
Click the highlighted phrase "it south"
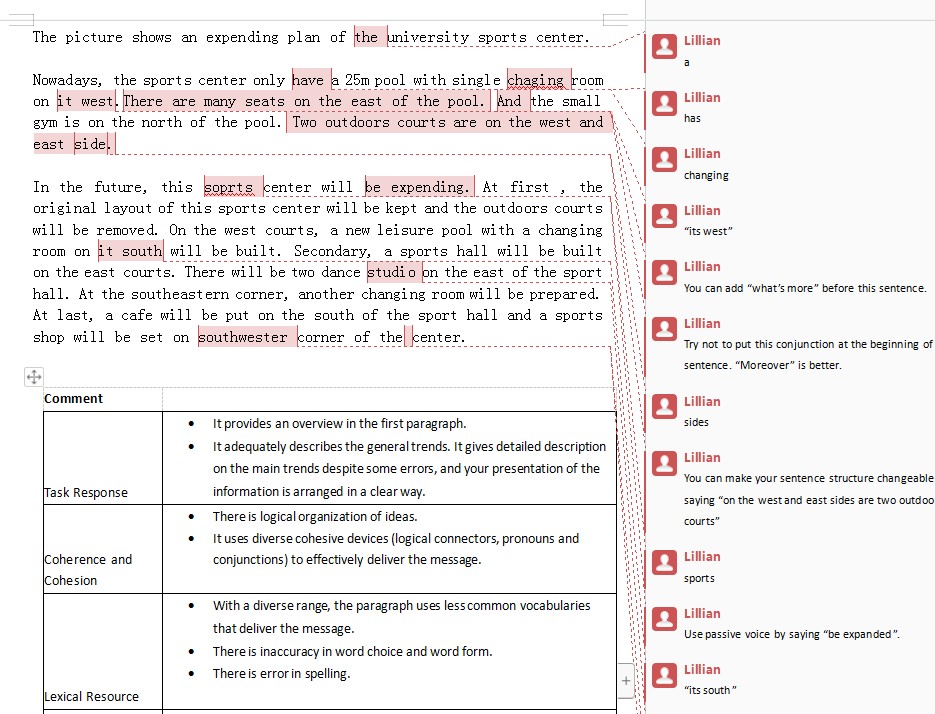click(x=130, y=251)
